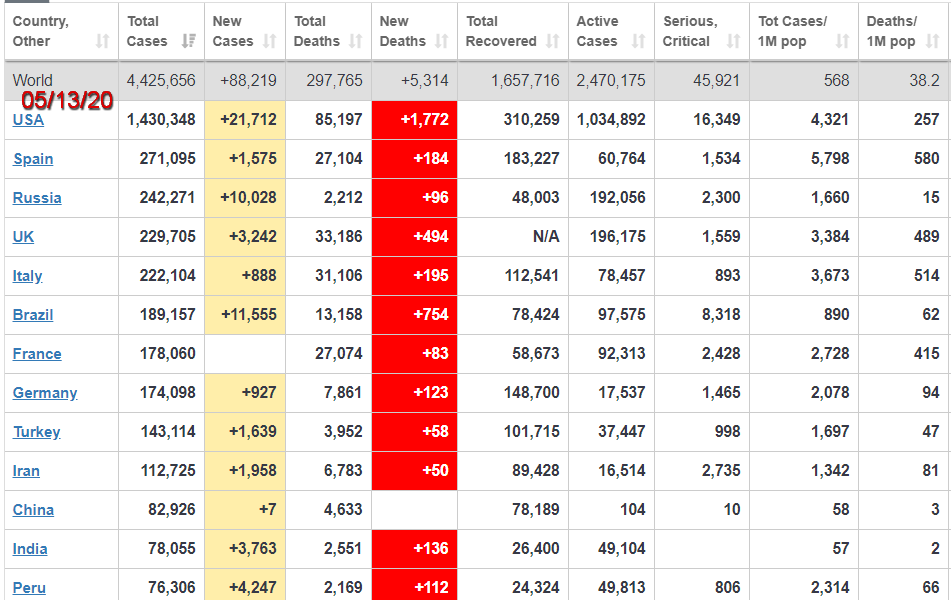Sort Active Cases using its arrow icon

click(639, 42)
